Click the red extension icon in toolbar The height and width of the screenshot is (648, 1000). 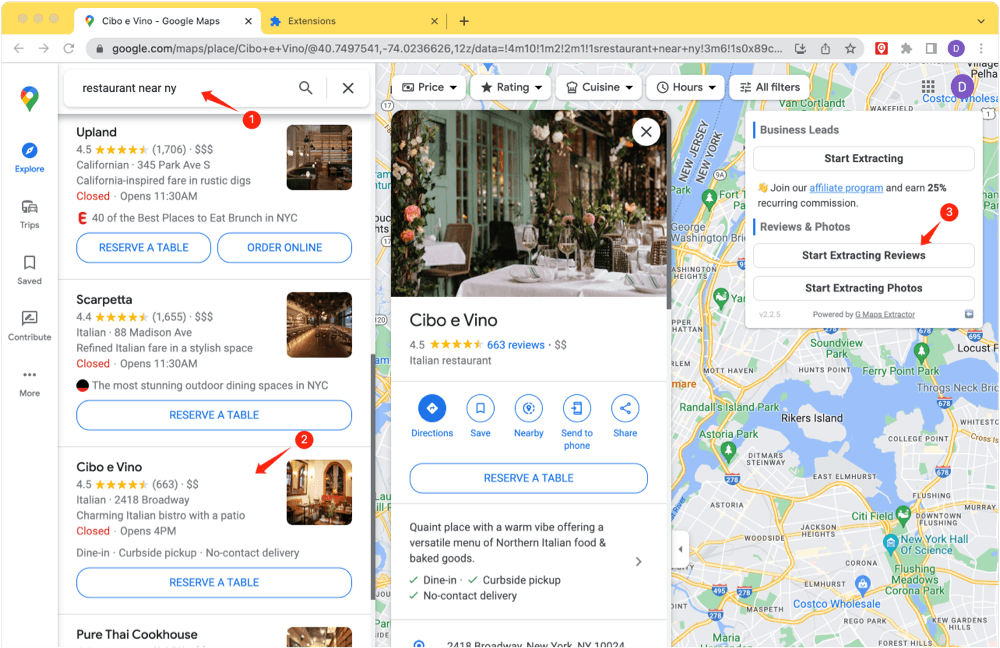(x=881, y=48)
